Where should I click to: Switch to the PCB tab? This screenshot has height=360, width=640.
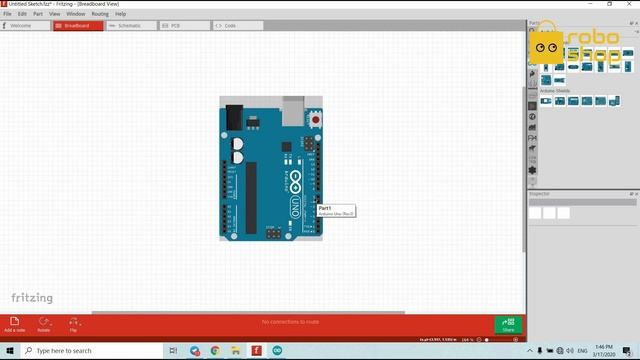tap(184, 26)
